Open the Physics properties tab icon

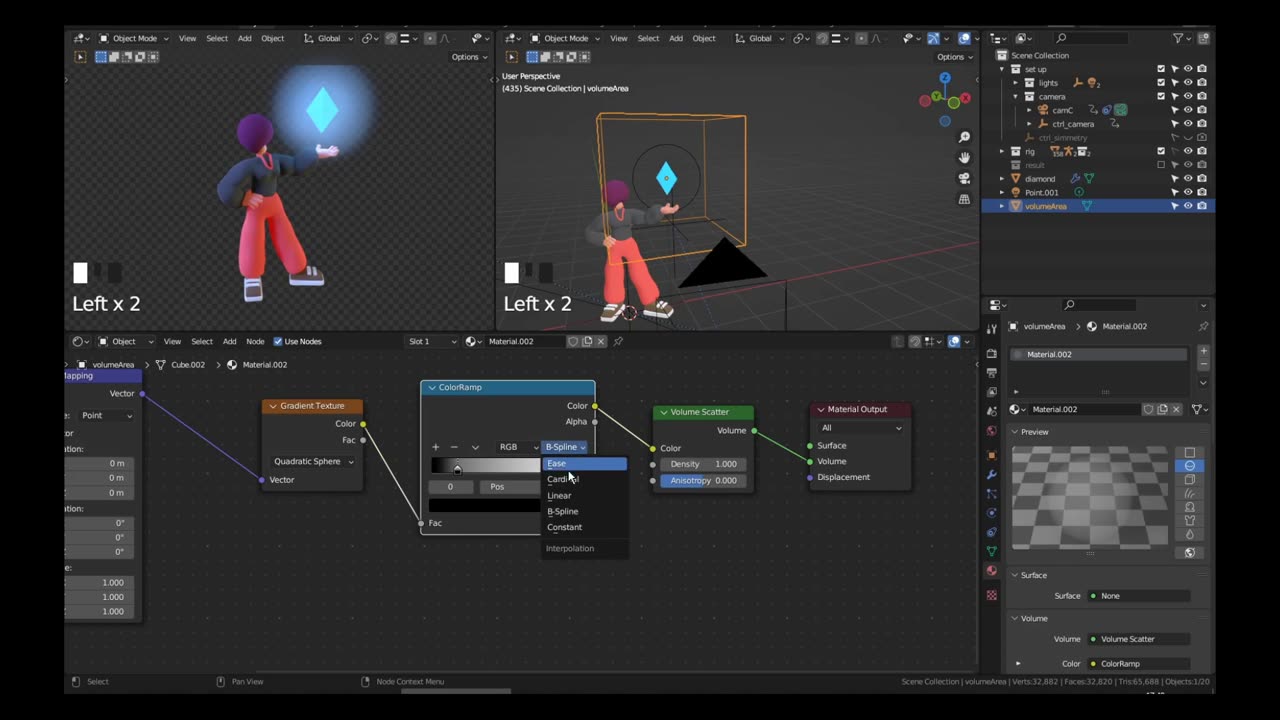click(991, 513)
